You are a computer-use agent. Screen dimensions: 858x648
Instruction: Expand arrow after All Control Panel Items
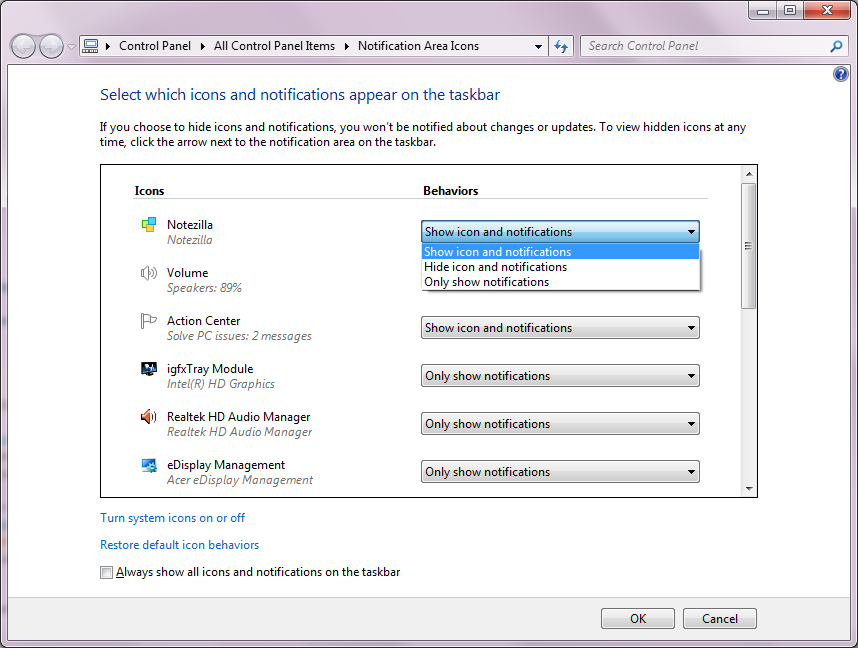tap(346, 47)
